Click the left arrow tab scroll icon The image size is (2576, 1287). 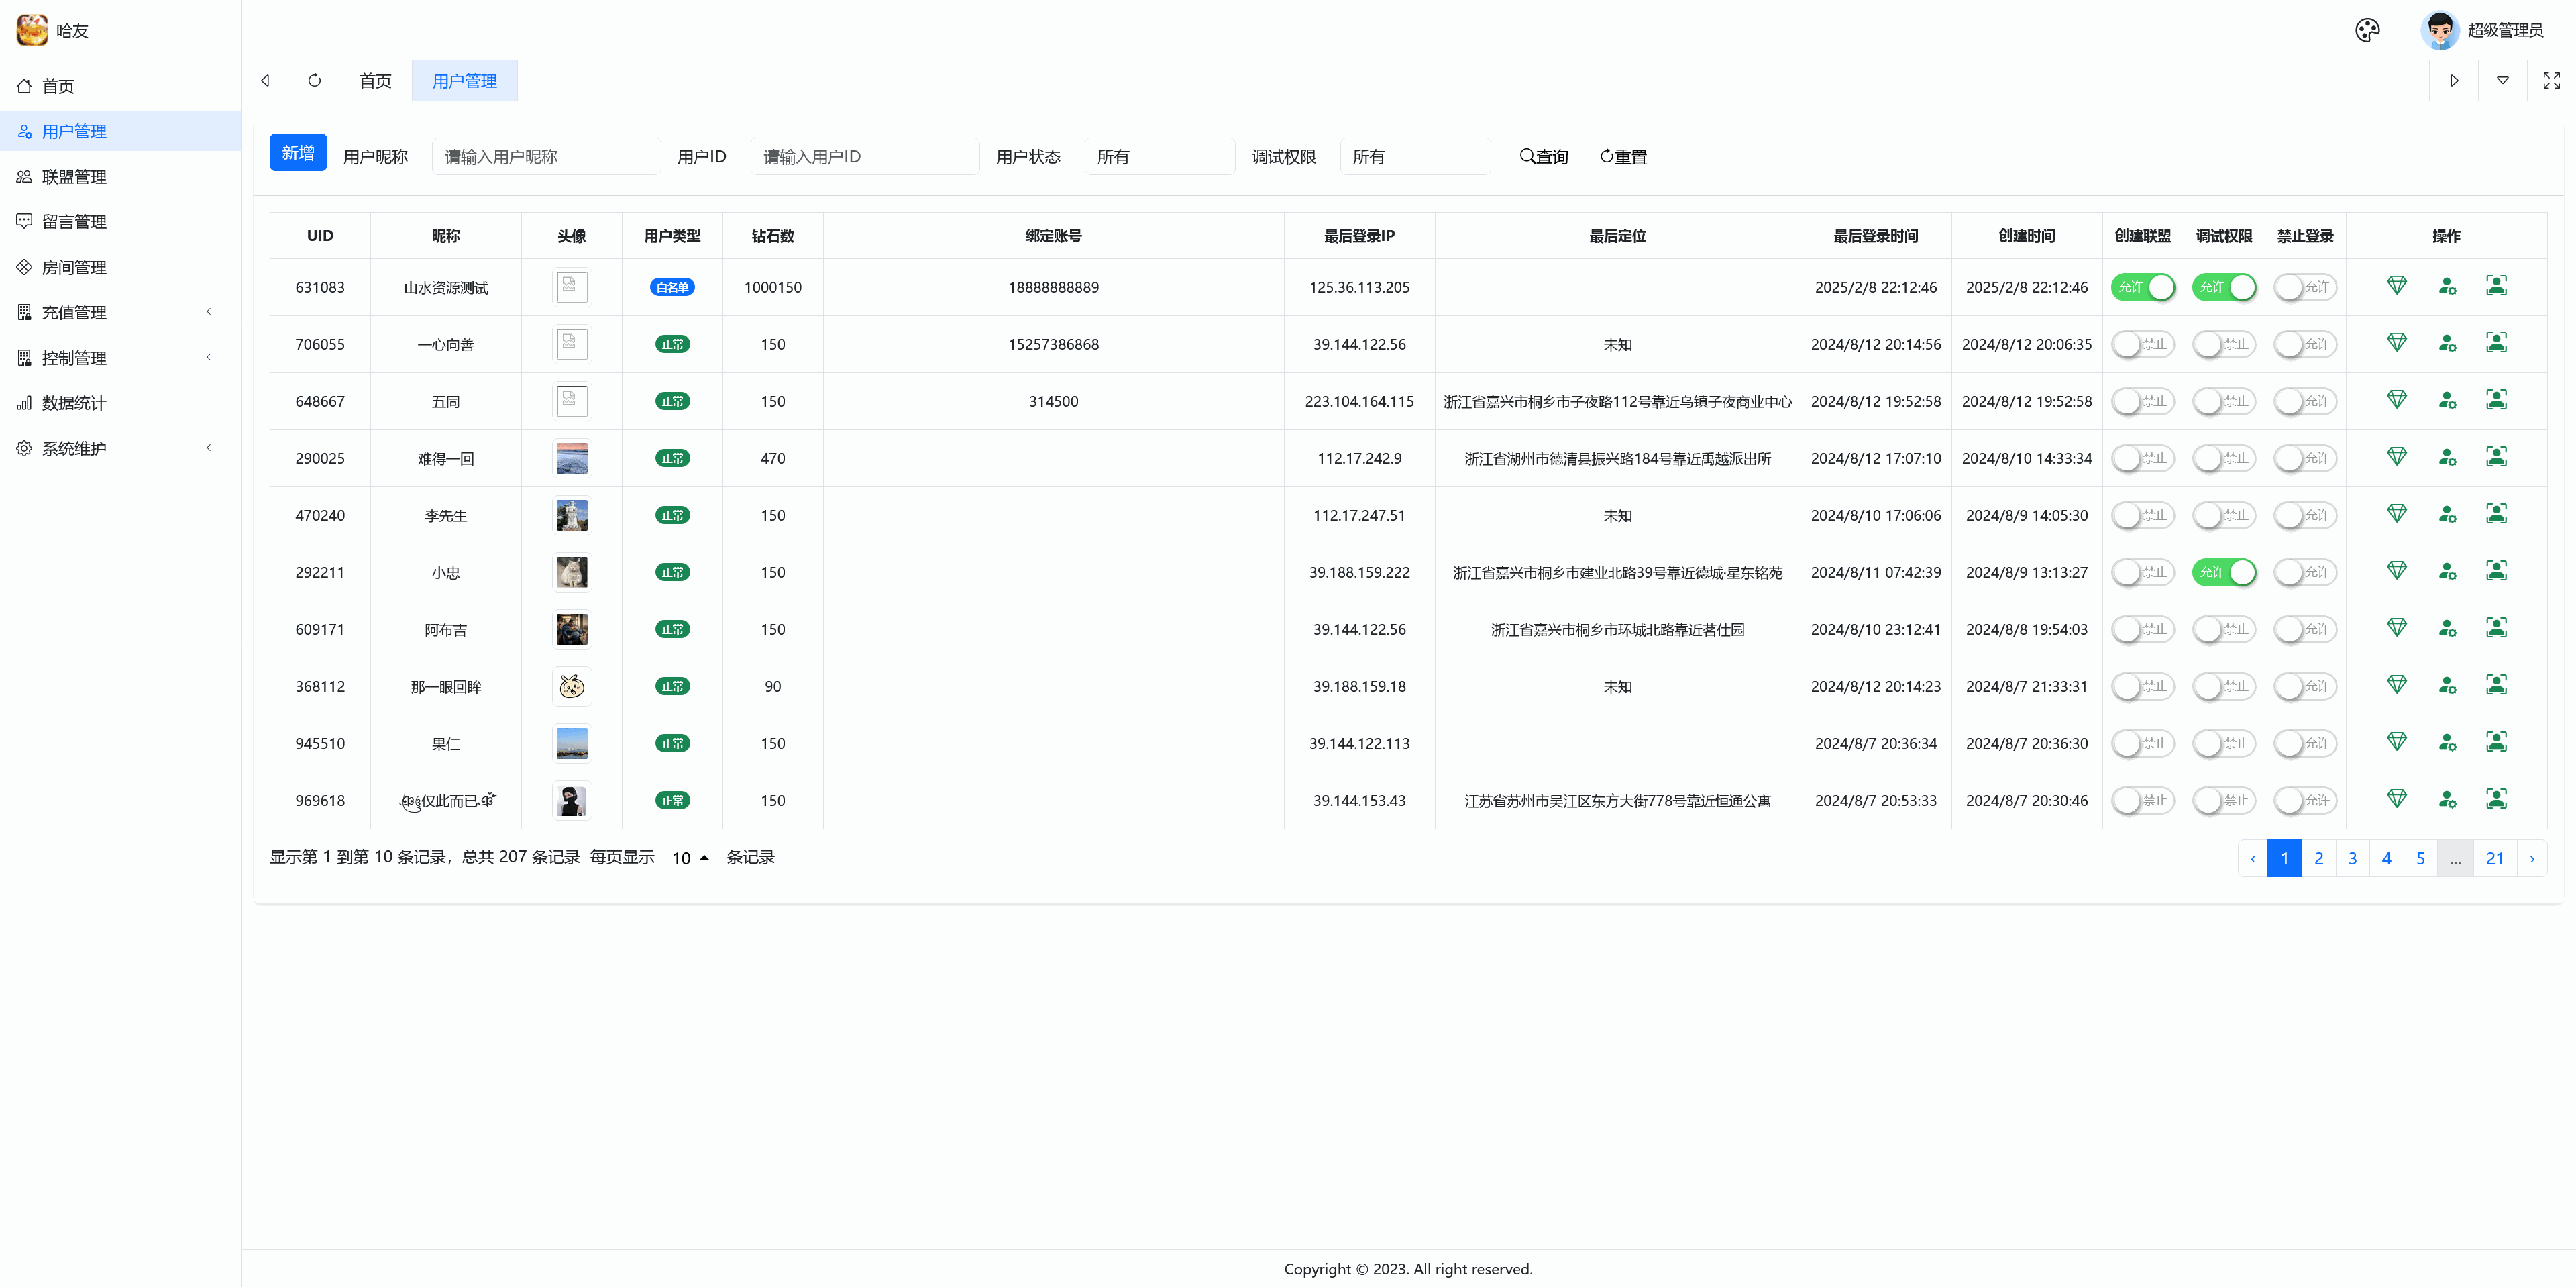265,81
